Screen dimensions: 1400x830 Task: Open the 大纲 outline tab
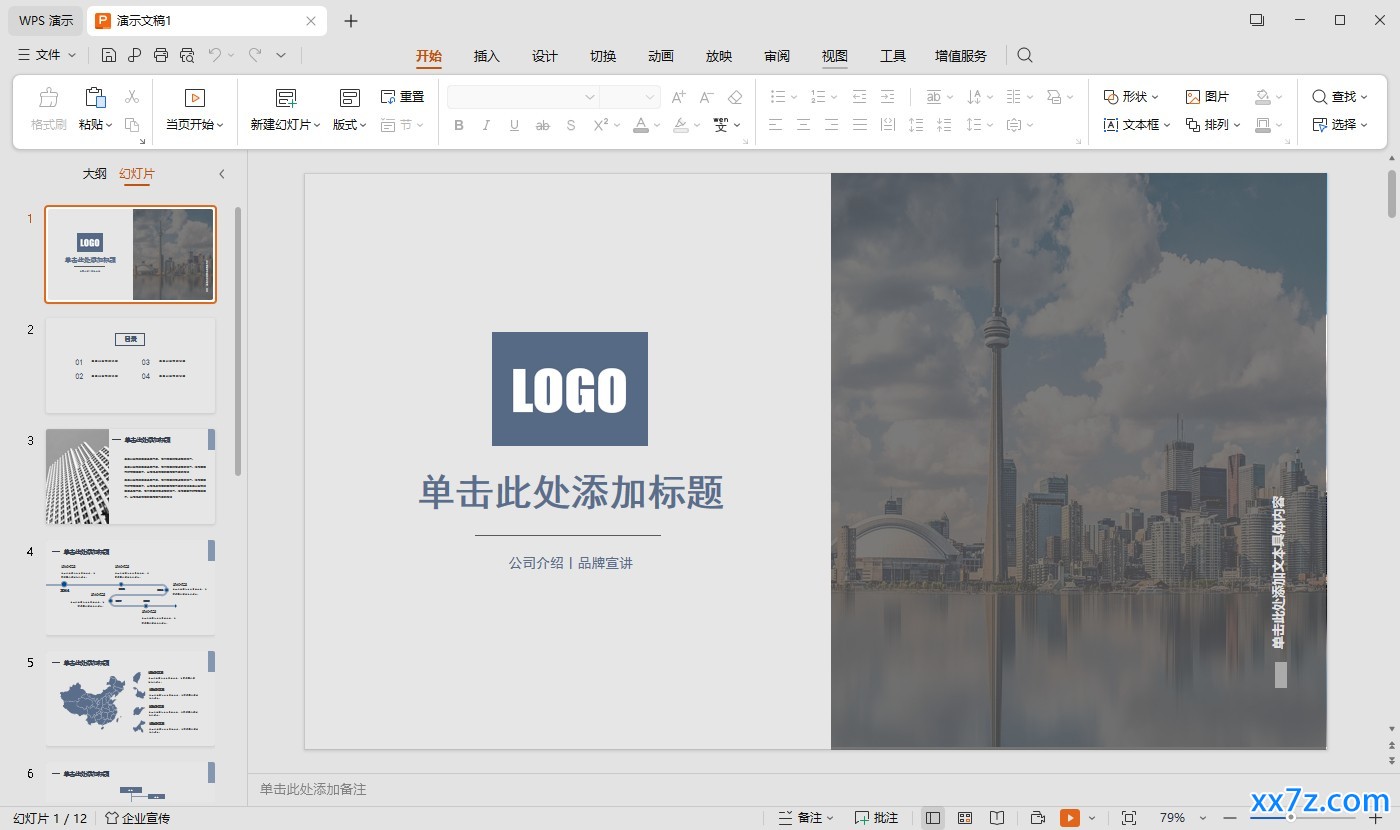click(94, 174)
